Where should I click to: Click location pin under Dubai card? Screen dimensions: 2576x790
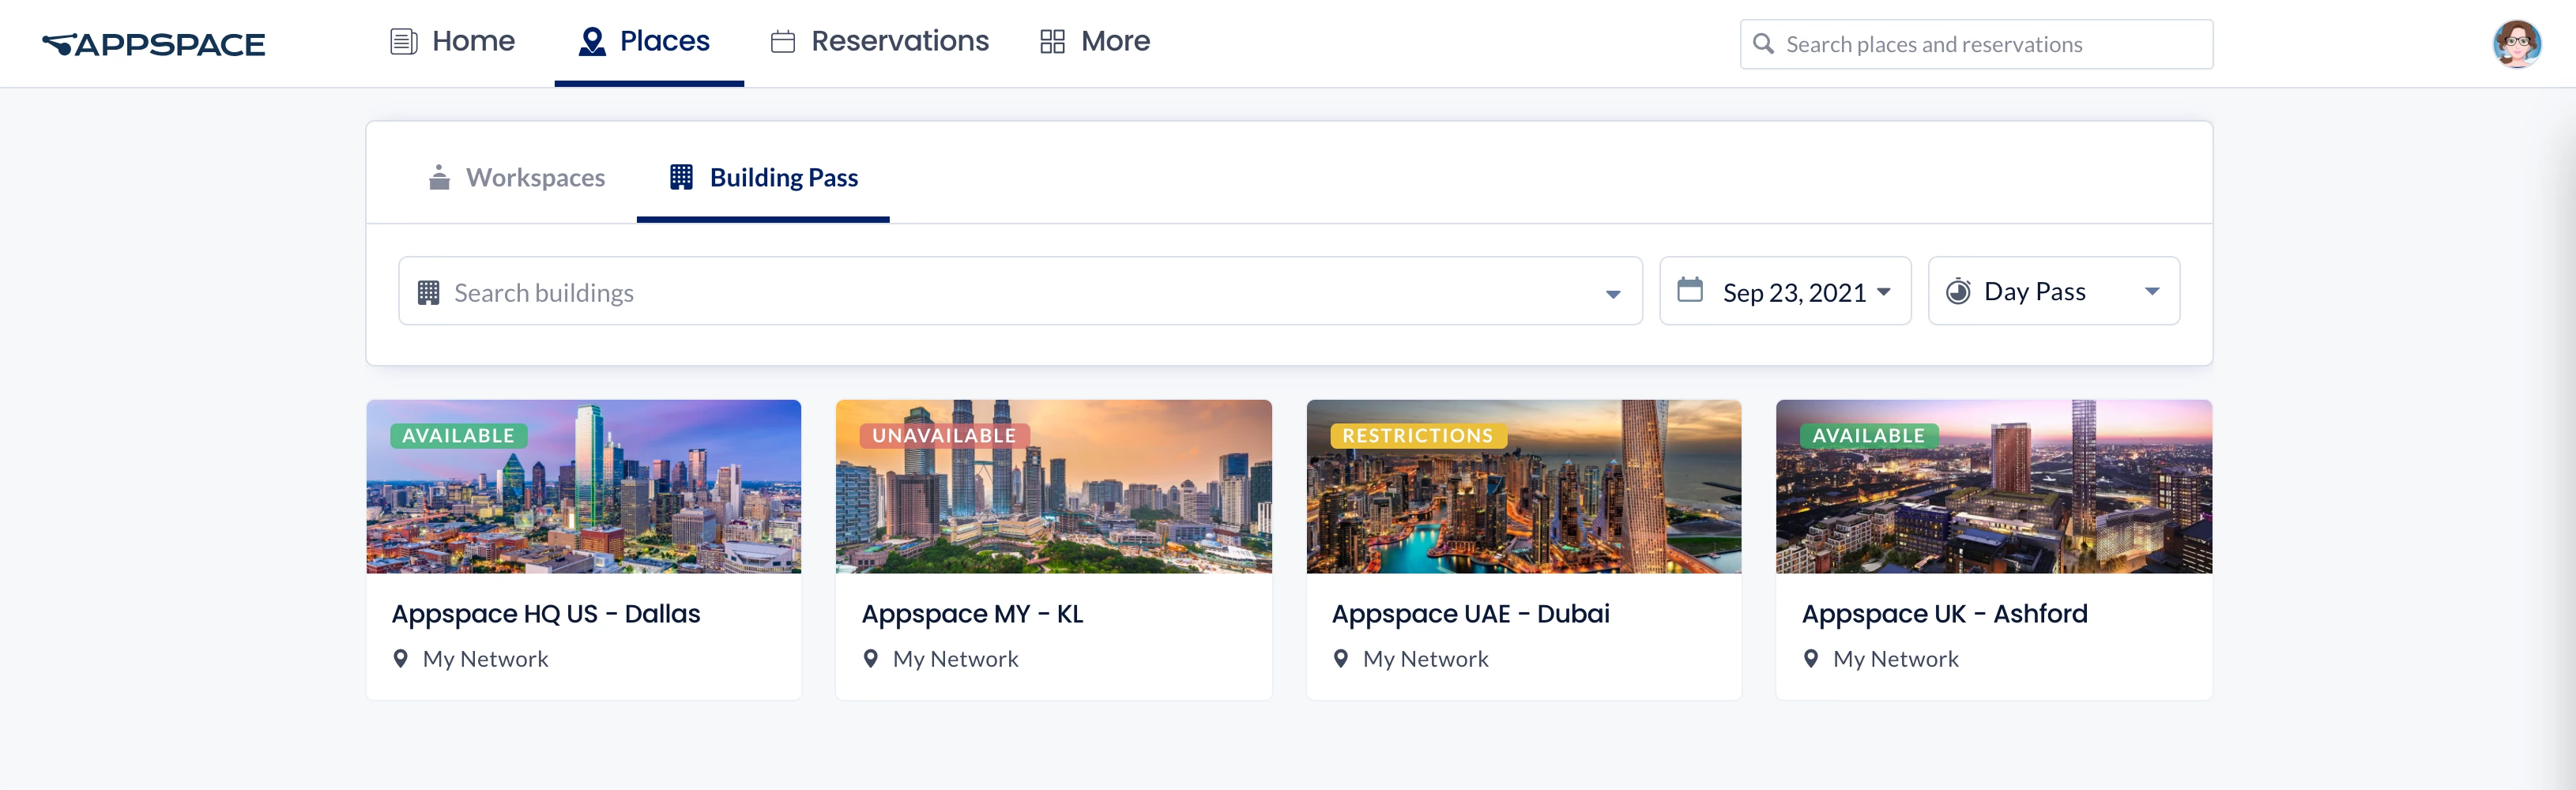click(x=1341, y=659)
